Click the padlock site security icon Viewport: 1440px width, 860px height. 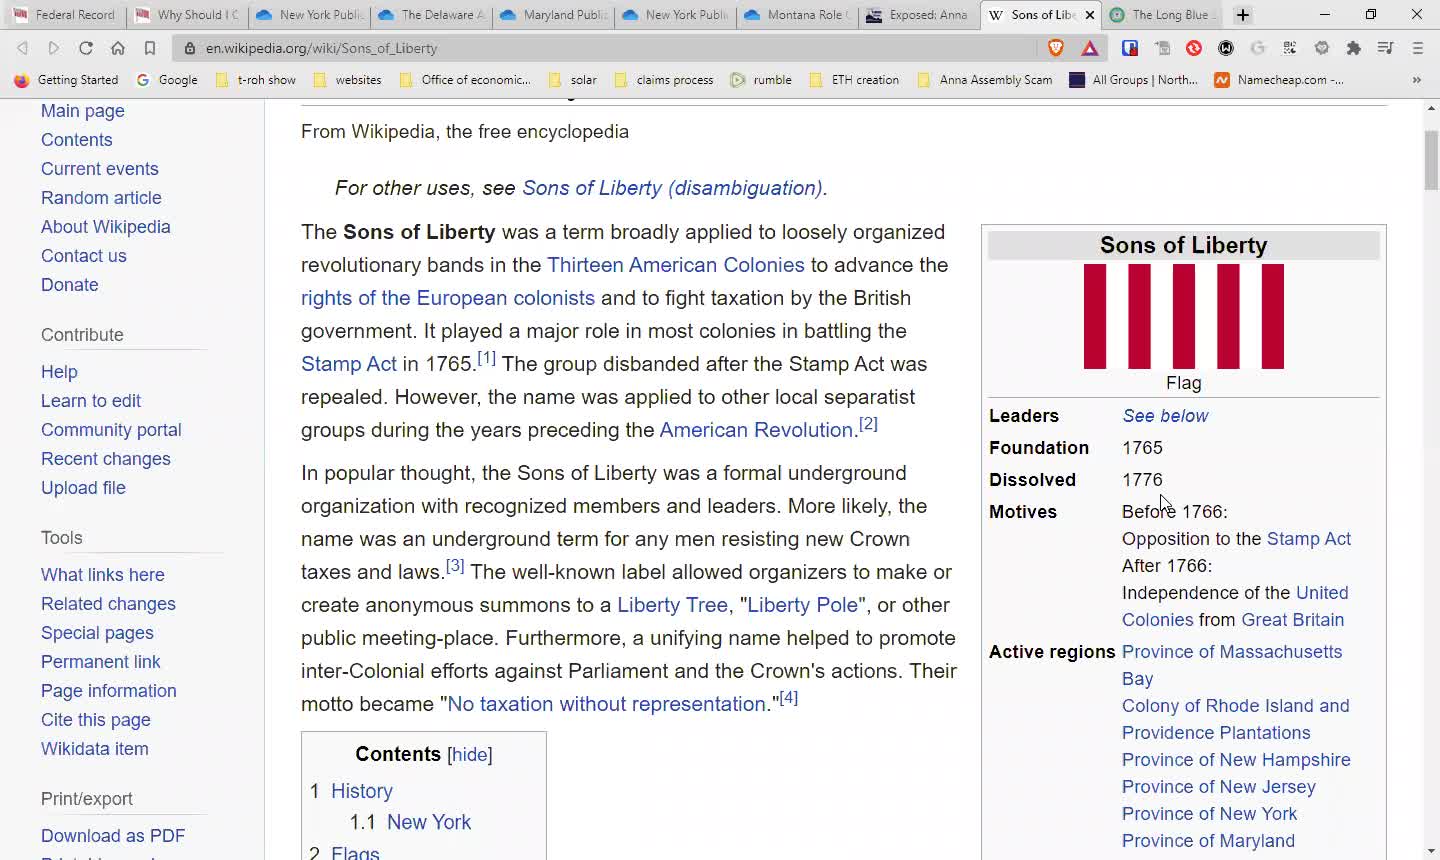190,48
